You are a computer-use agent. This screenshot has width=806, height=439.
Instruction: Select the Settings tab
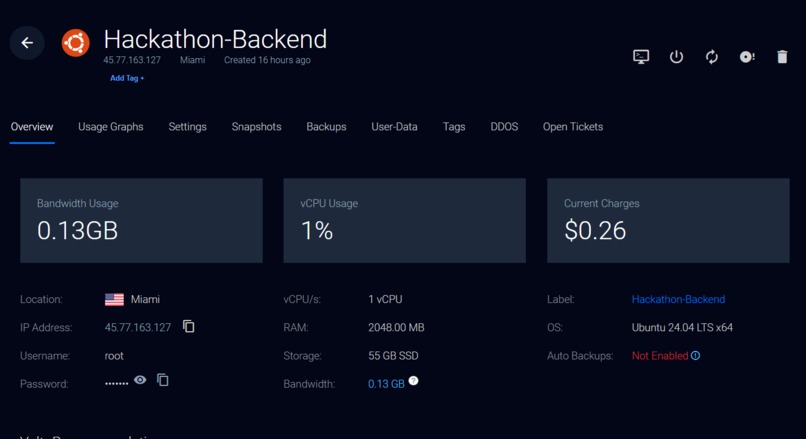[x=188, y=127]
